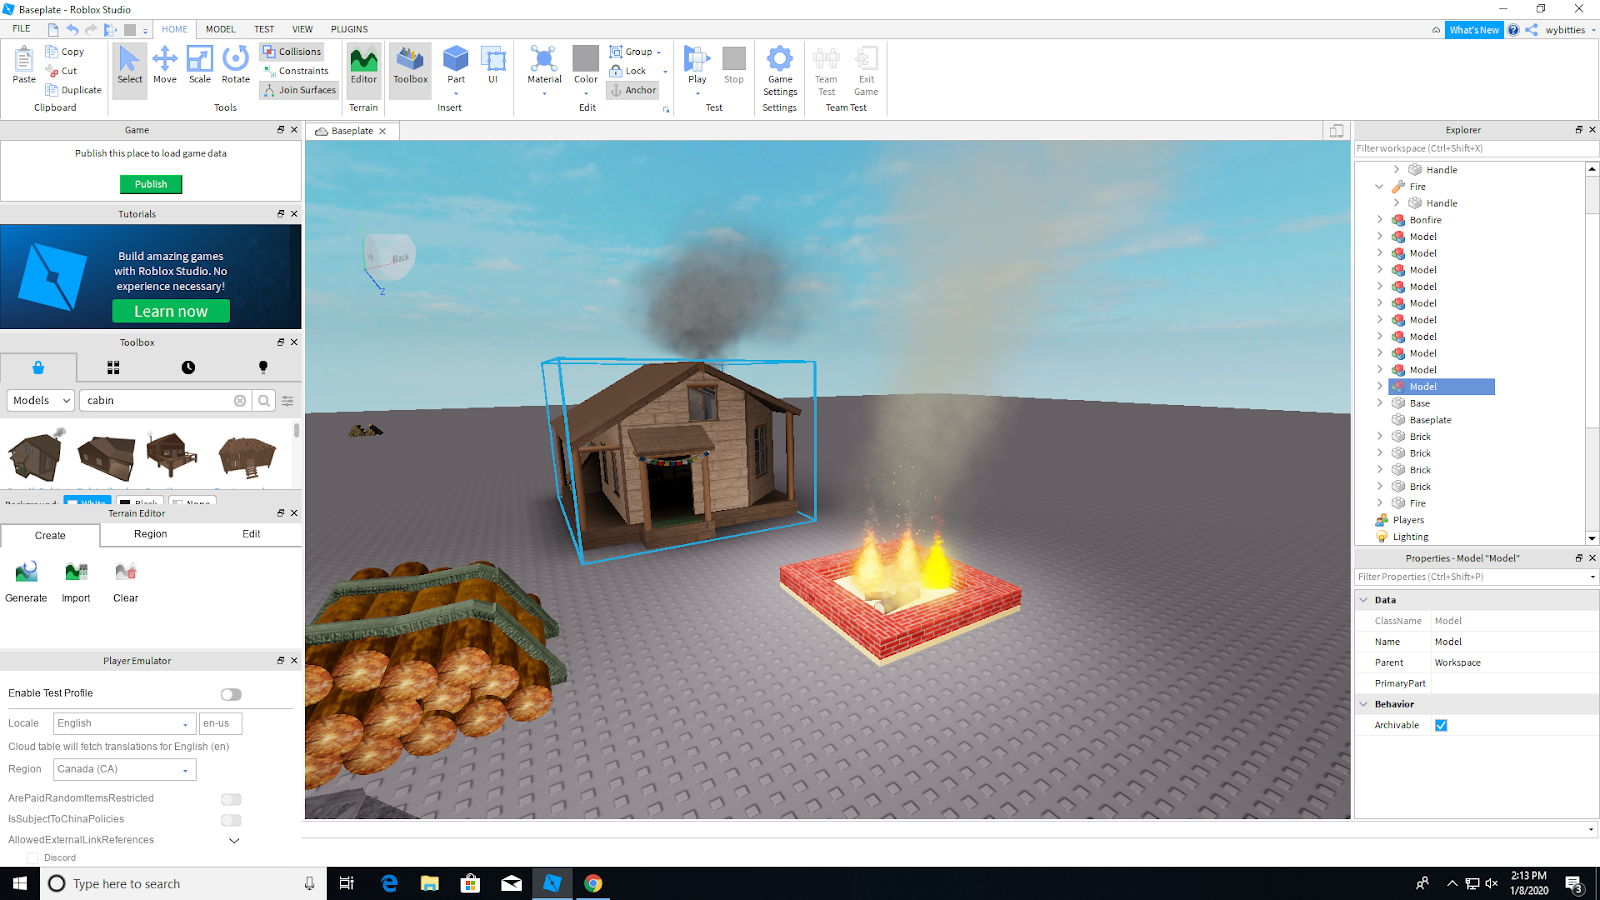This screenshot has width=1600, height=900.
Task: Click the Undo arrow in quick access bar
Action: pyautogui.click(x=72, y=29)
